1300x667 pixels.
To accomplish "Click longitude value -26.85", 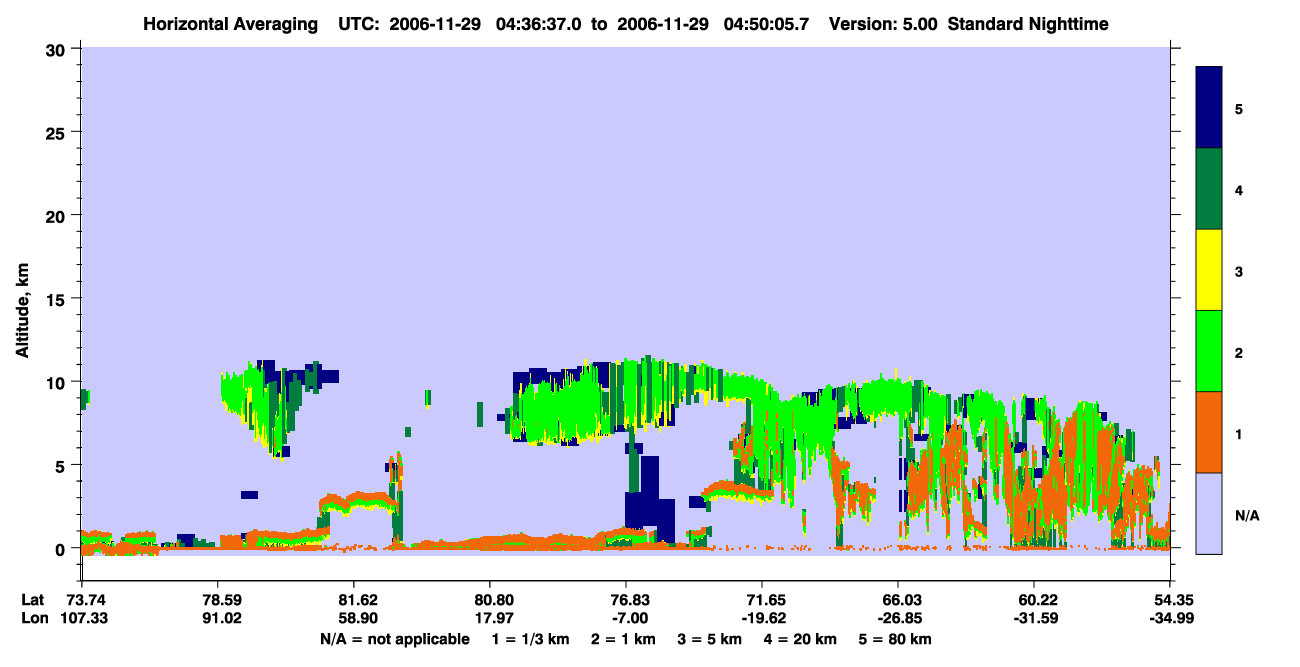I will coord(898,618).
